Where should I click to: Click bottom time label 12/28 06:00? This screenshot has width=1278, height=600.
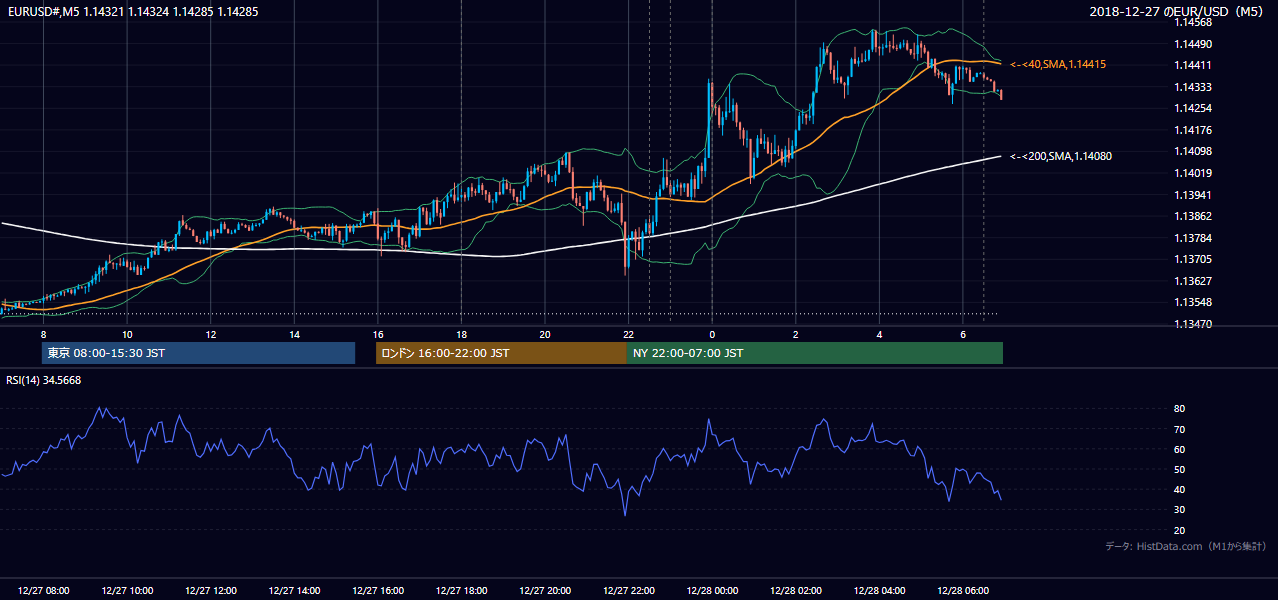point(963,591)
